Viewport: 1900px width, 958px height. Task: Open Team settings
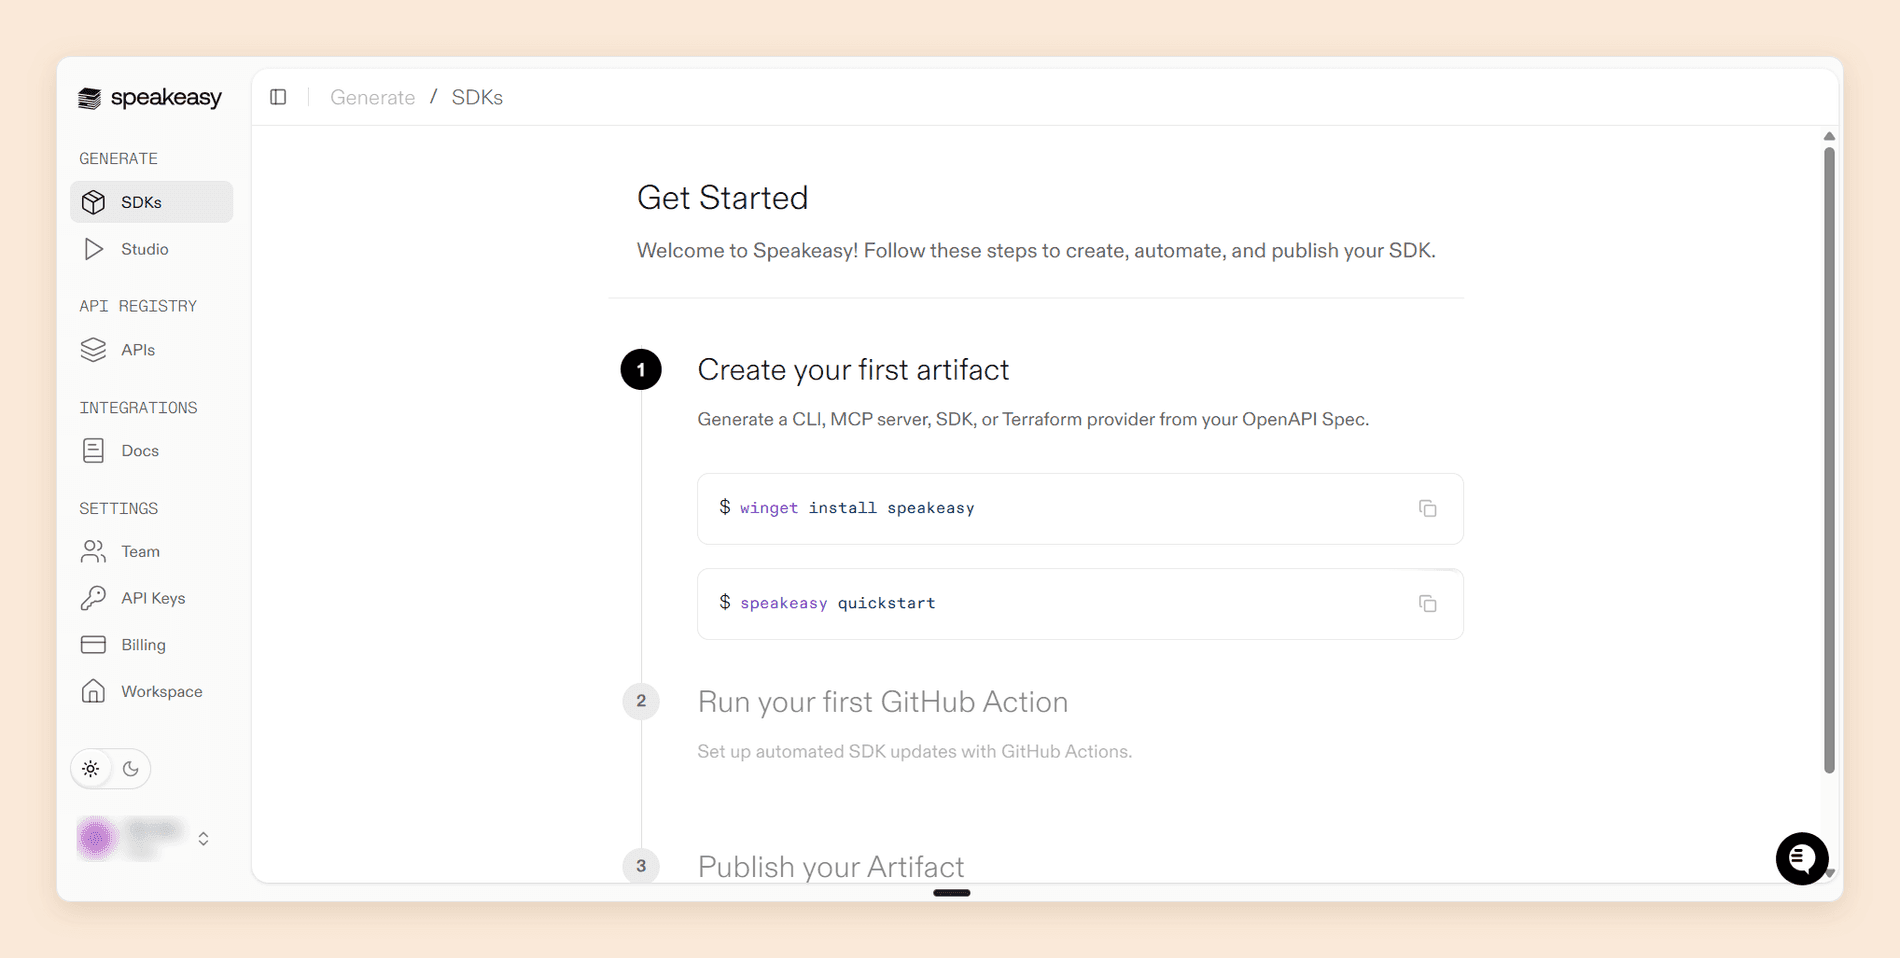[152, 552]
